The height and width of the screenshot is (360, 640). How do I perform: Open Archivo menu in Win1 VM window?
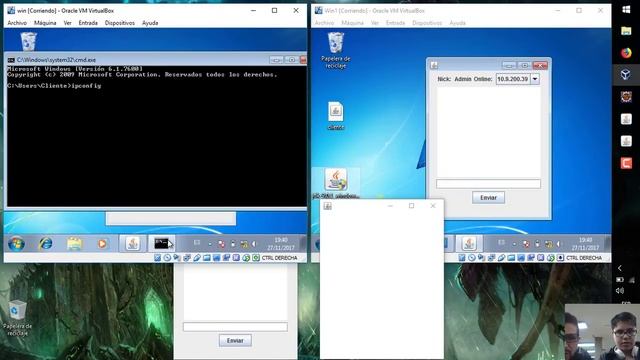pos(324,23)
